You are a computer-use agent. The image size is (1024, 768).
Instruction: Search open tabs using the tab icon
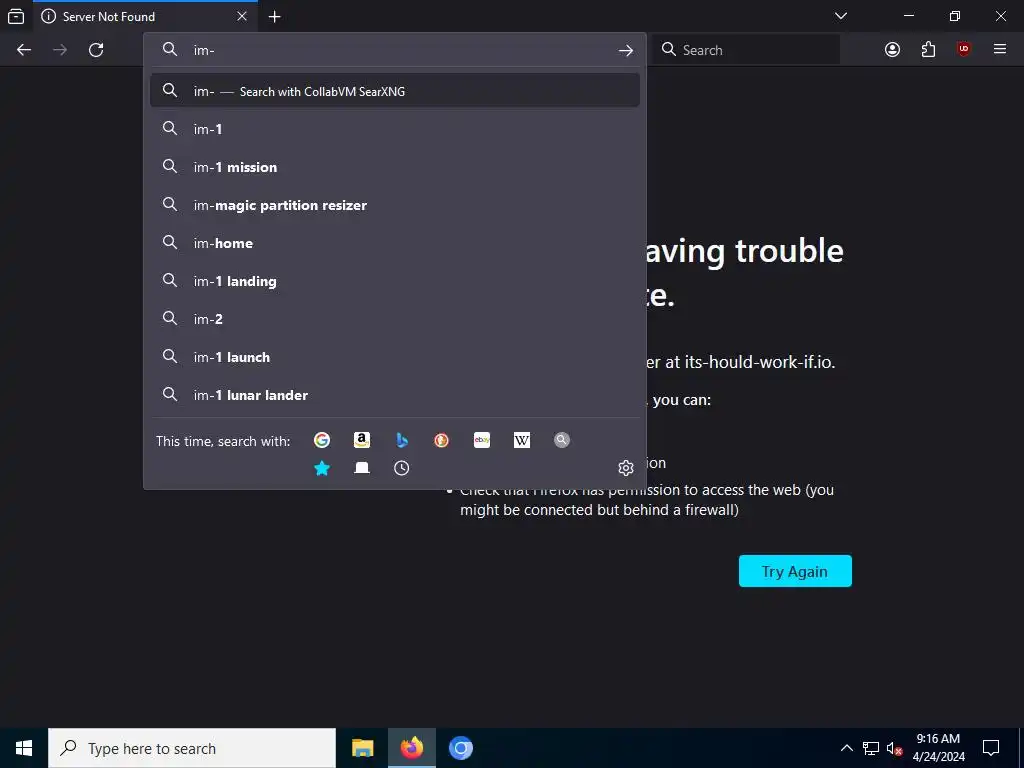(362, 468)
